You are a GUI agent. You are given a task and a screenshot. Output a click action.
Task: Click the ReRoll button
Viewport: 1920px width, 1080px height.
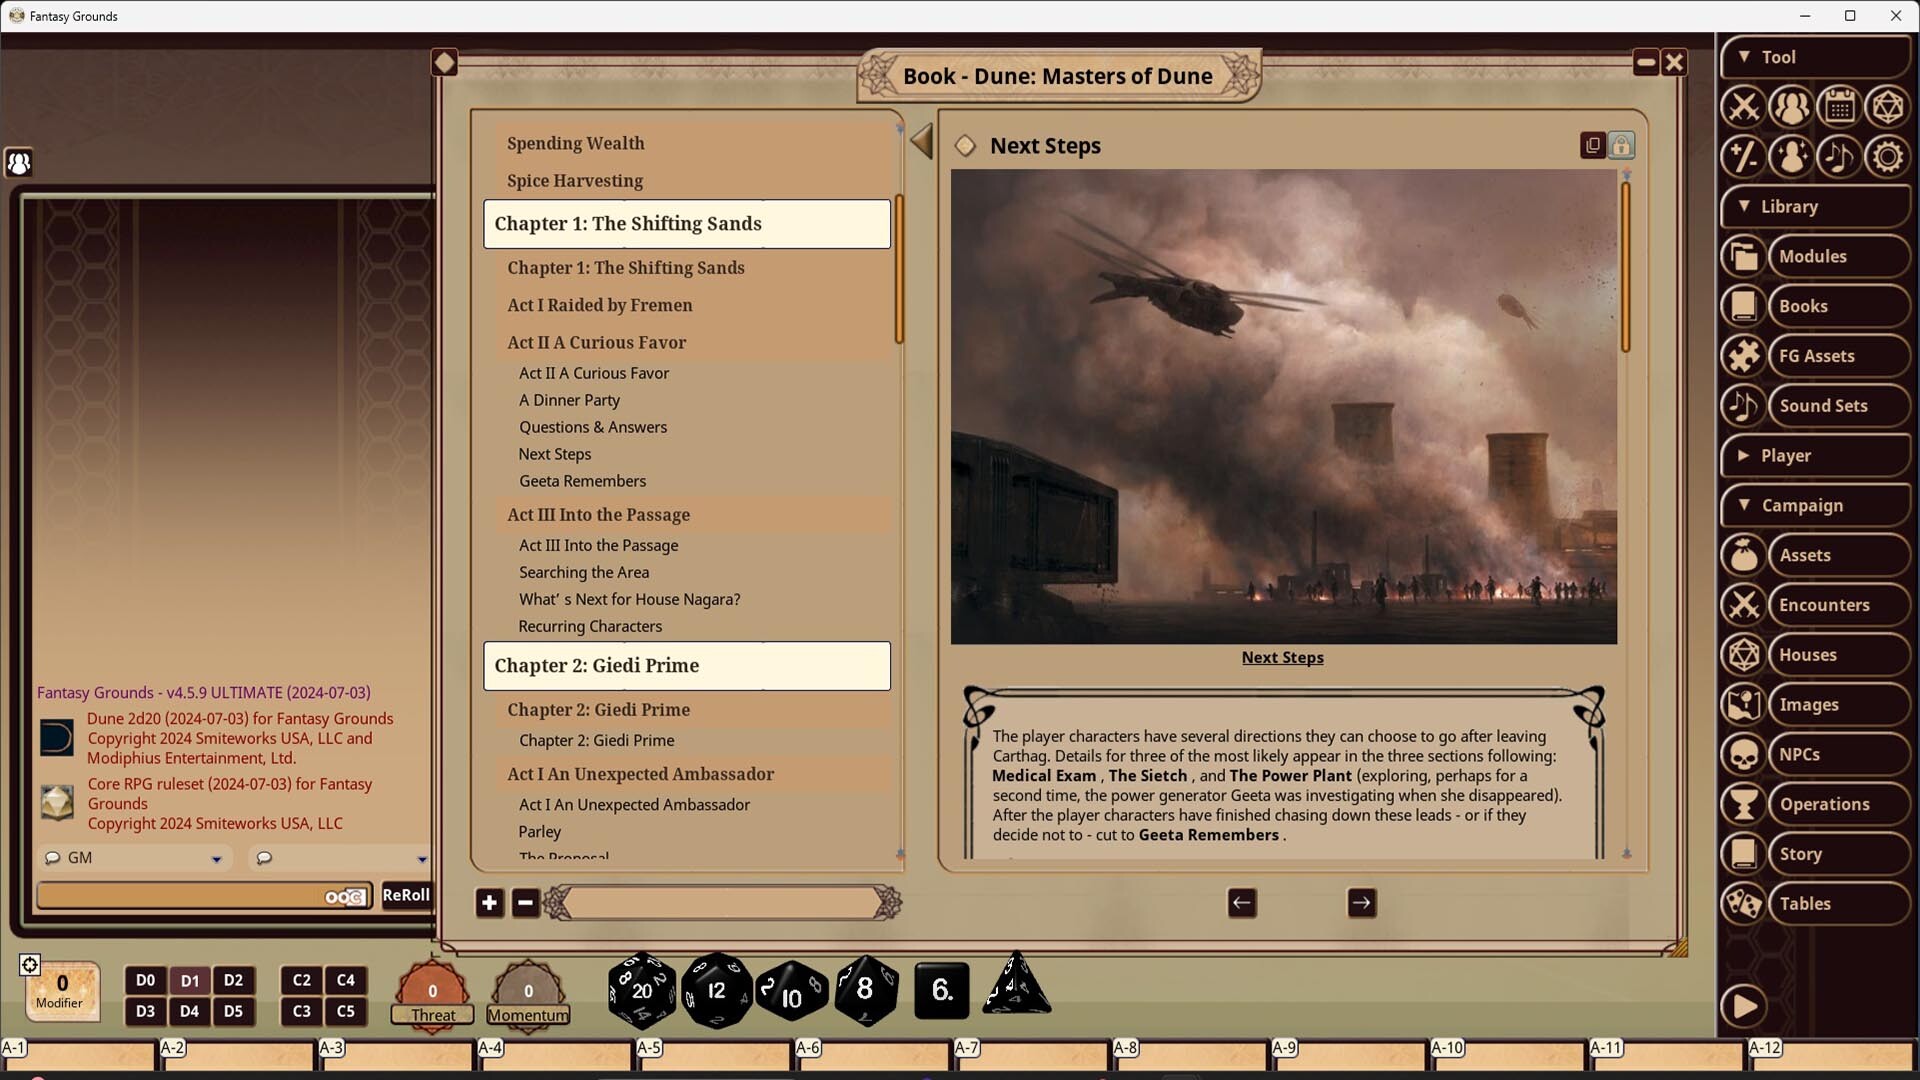click(x=406, y=896)
